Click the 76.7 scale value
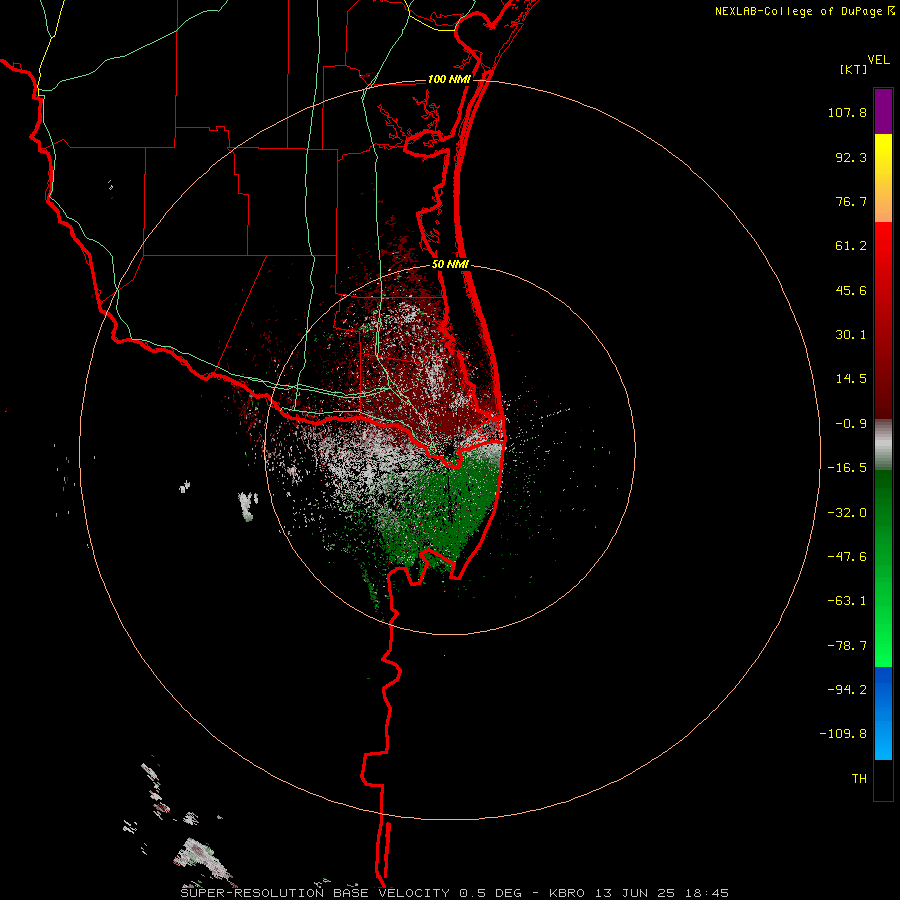This screenshot has width=900, height=900. (x=851, y=201)
